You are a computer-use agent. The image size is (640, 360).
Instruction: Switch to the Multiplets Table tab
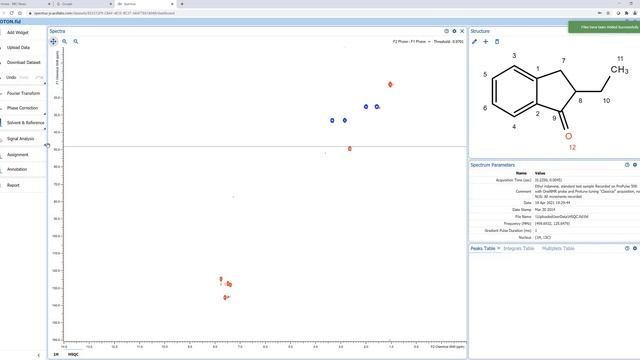558,248
